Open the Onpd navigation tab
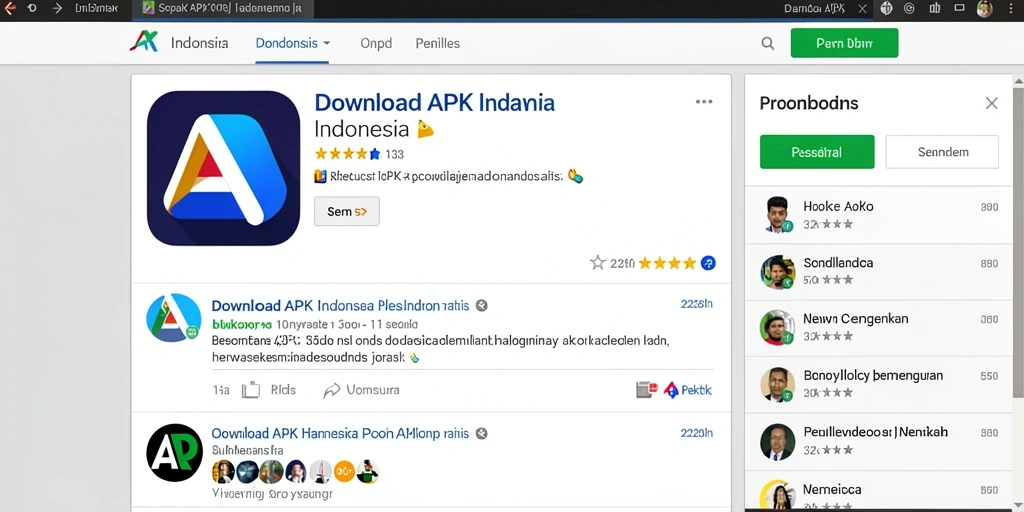Image resolution: width=1024 pixels, height=512 pixels. 376,43
